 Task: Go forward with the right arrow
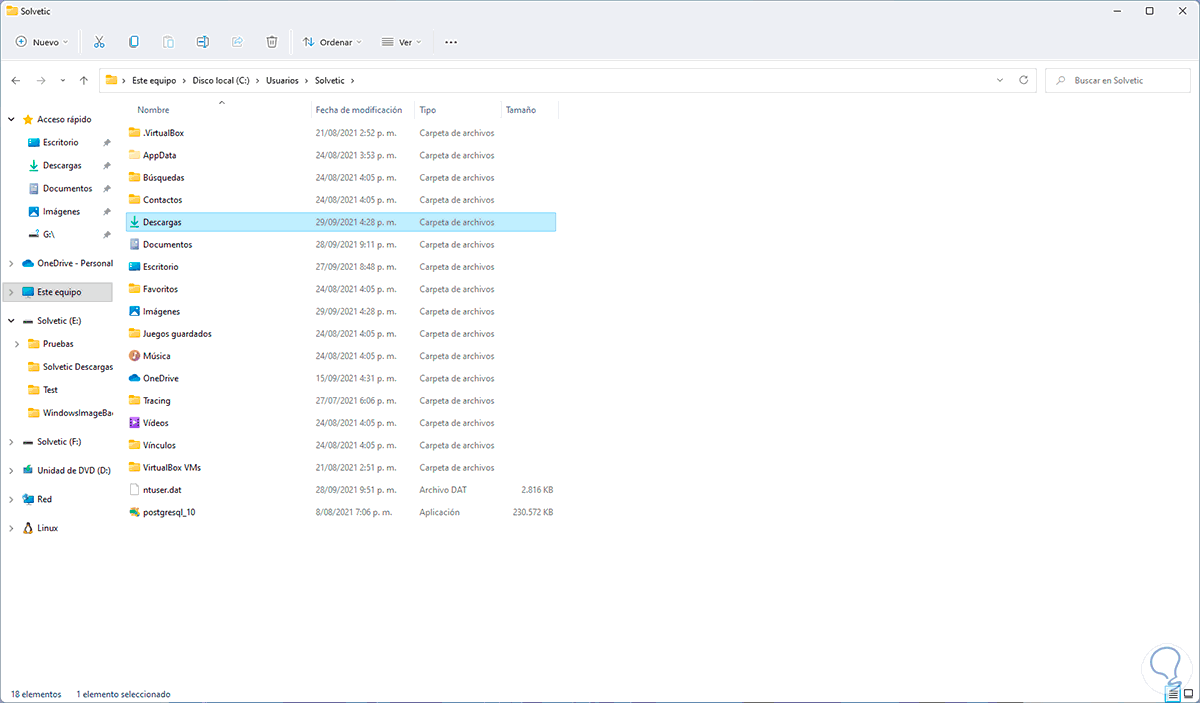(x=41, y=80)
